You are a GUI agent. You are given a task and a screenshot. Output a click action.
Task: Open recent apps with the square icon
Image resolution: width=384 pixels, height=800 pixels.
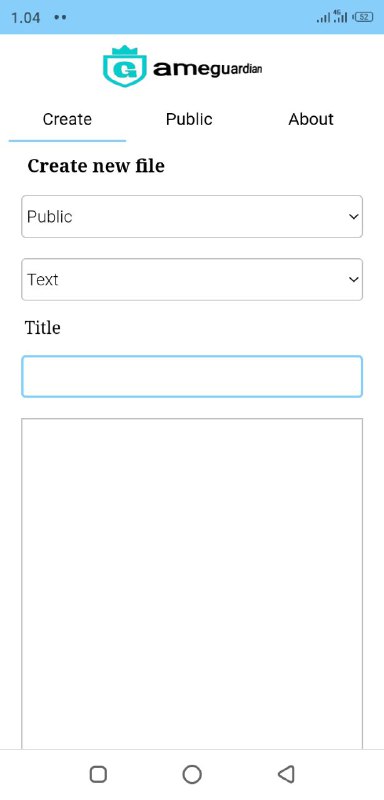pyautogui.click(x=98, y=774)
